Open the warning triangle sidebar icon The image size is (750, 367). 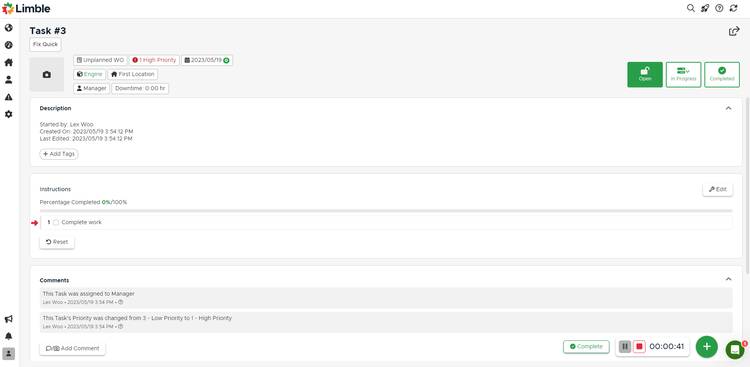[x=9, y=97]
